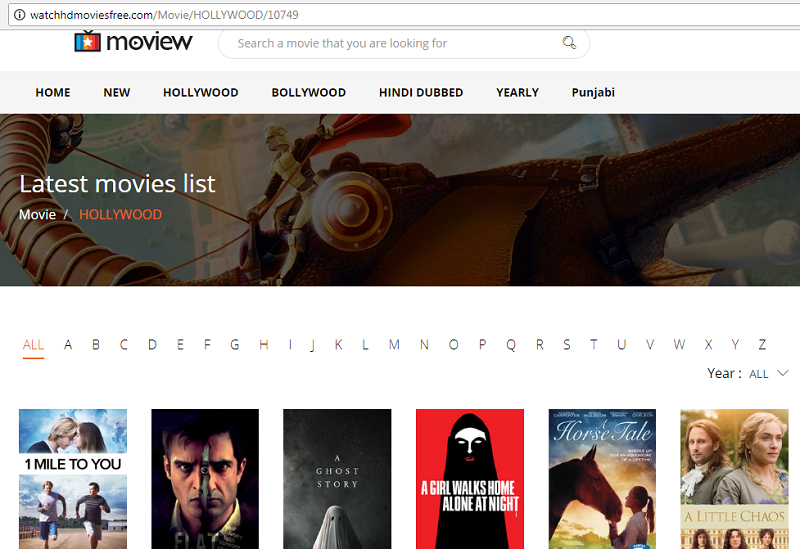Open the A Ghost Story poster

[x=337, y=479]
